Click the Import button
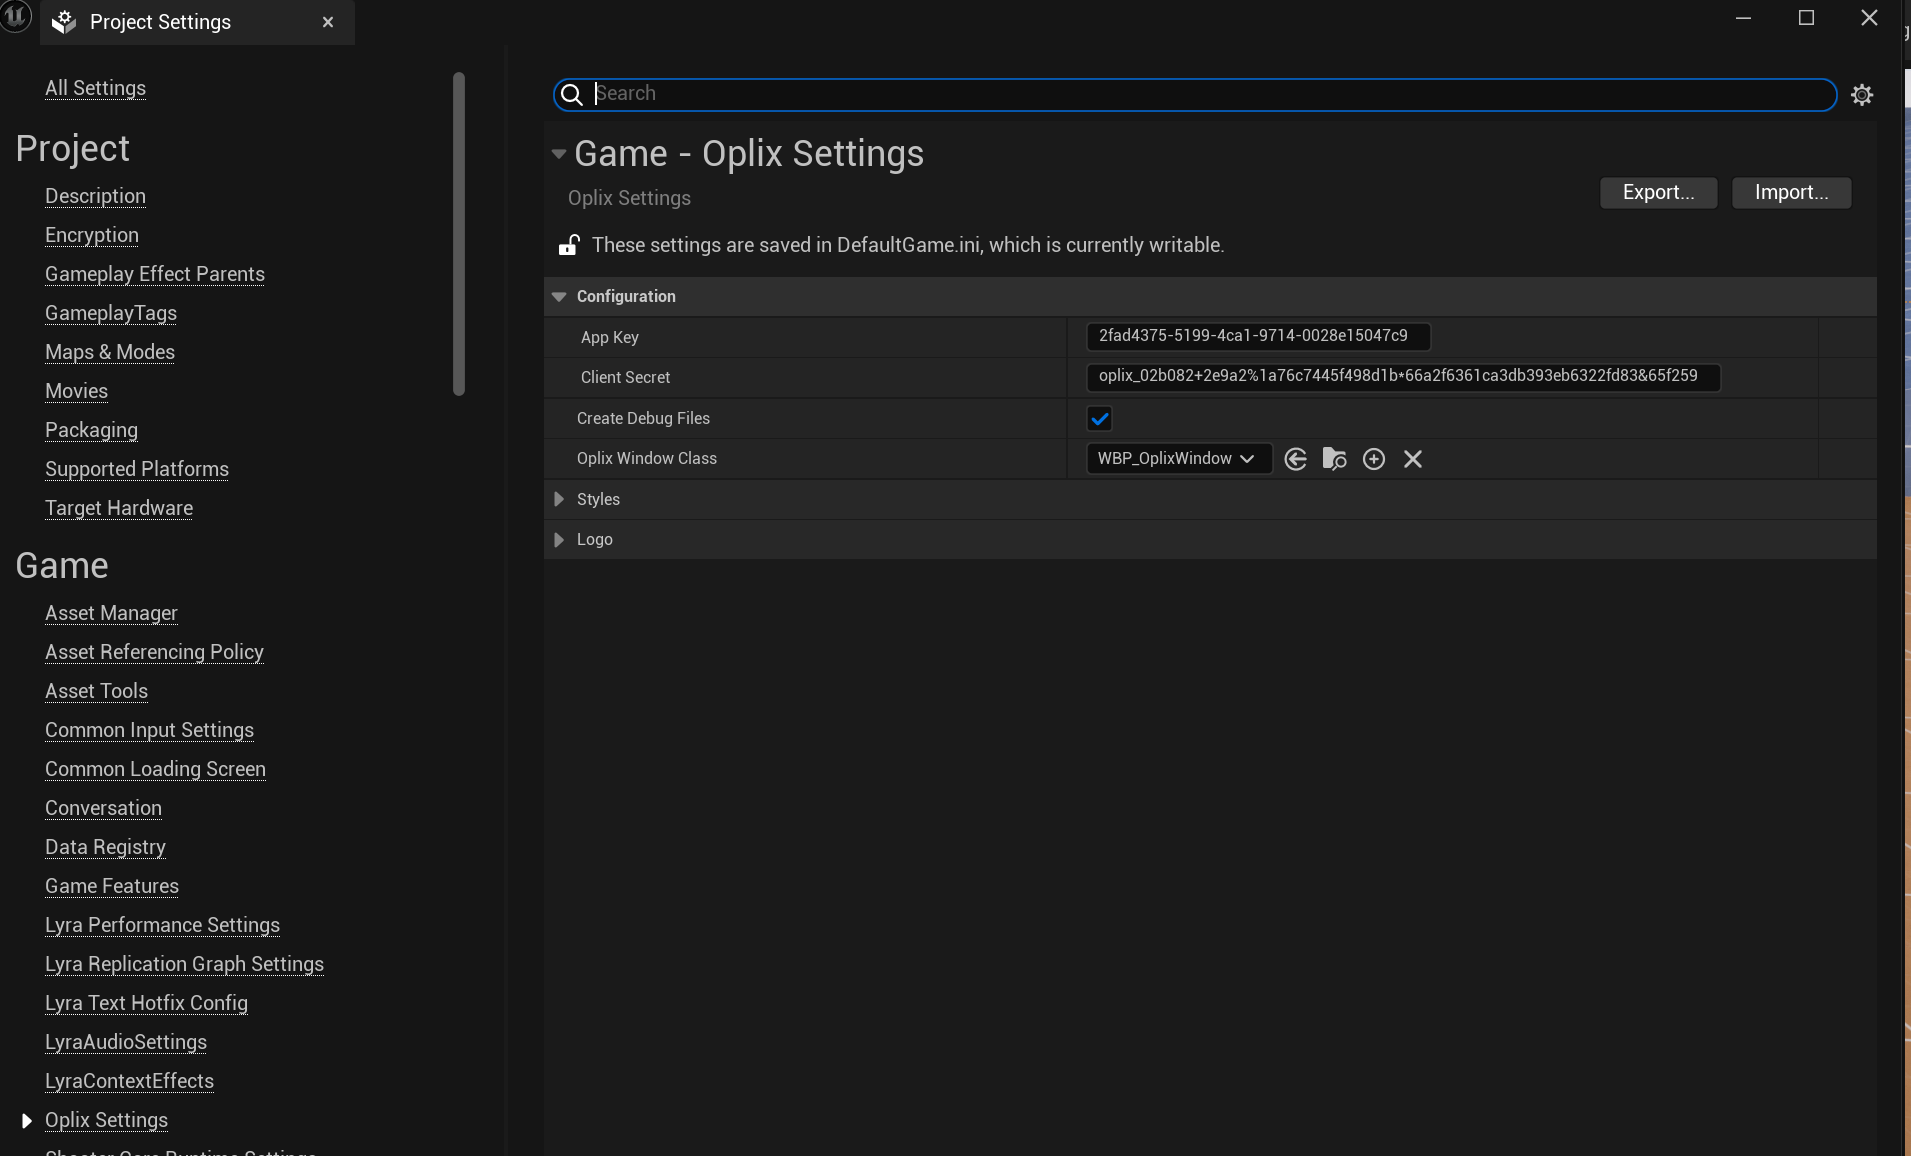Screen dimensions: 1911x1156 [1789, 192]
